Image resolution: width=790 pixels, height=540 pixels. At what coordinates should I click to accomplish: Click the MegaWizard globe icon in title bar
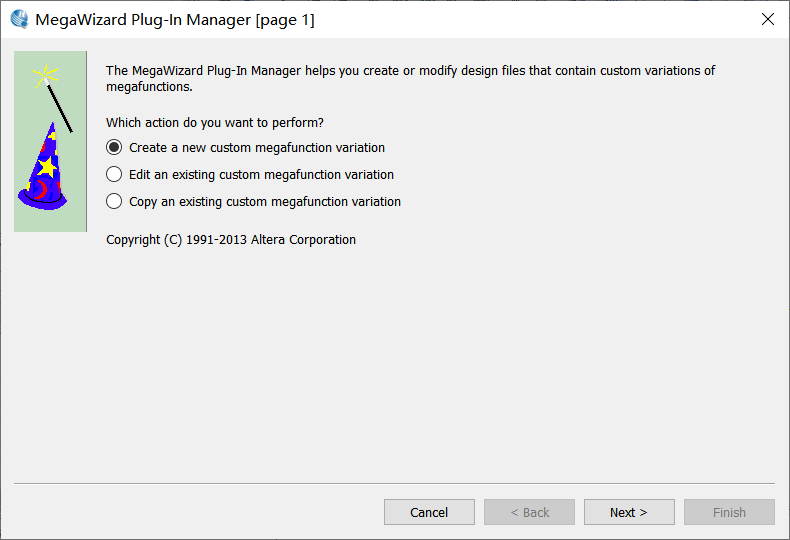tap(19, 19)
